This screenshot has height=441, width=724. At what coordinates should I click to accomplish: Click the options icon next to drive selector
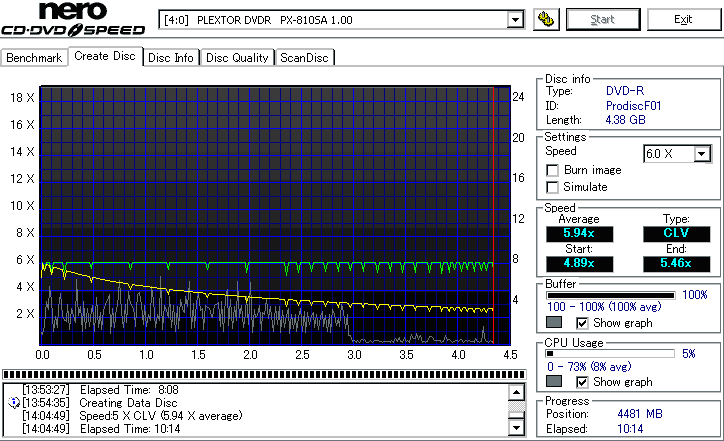point(546,19)
